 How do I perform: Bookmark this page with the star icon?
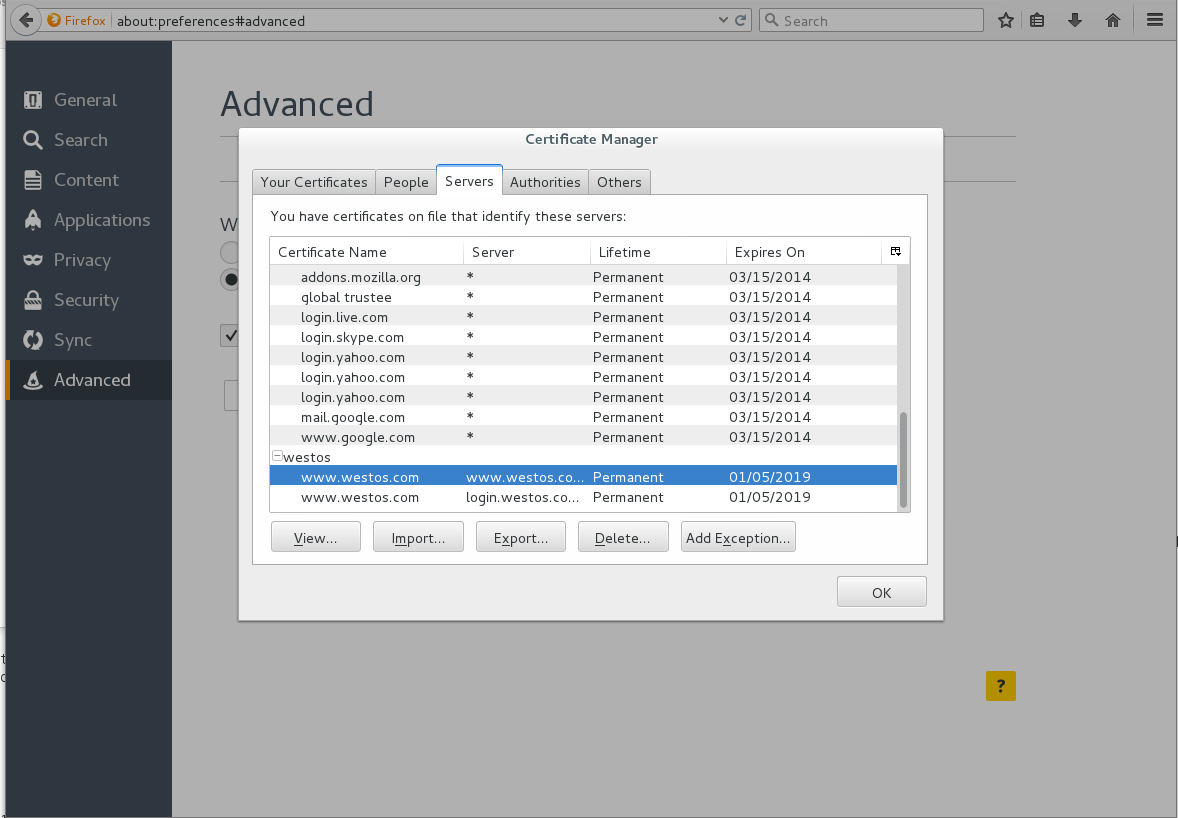pyautogui.click(x=1006, y=20)
